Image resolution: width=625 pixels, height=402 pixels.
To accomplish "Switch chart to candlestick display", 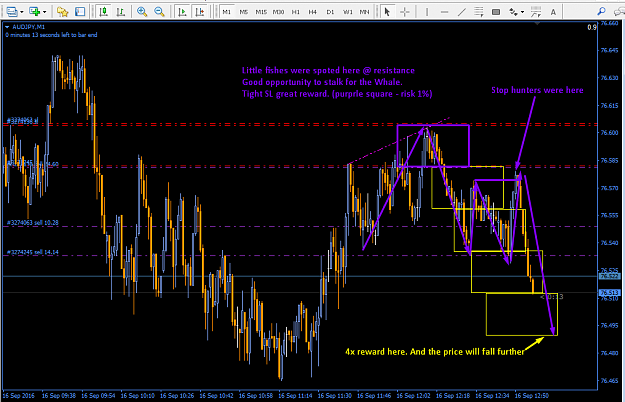I will tap(104, 12).
